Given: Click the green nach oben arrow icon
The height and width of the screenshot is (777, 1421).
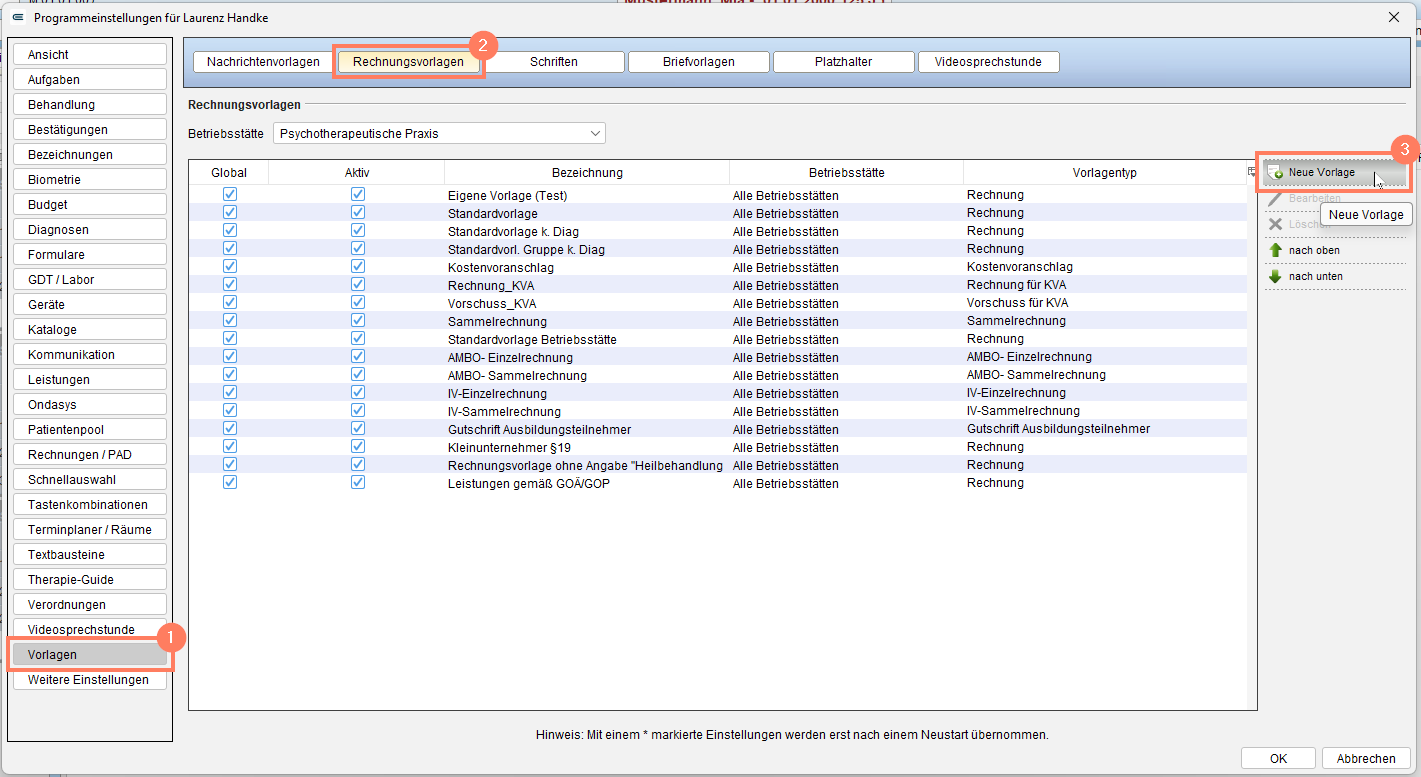Looking at the screenshot, I should [1275, 250].
